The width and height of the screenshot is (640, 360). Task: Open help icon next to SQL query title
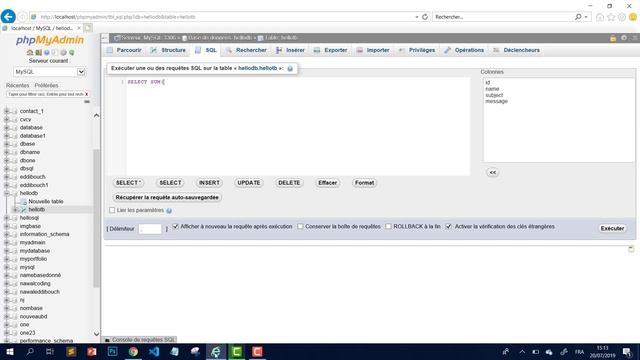coord(290,69)
